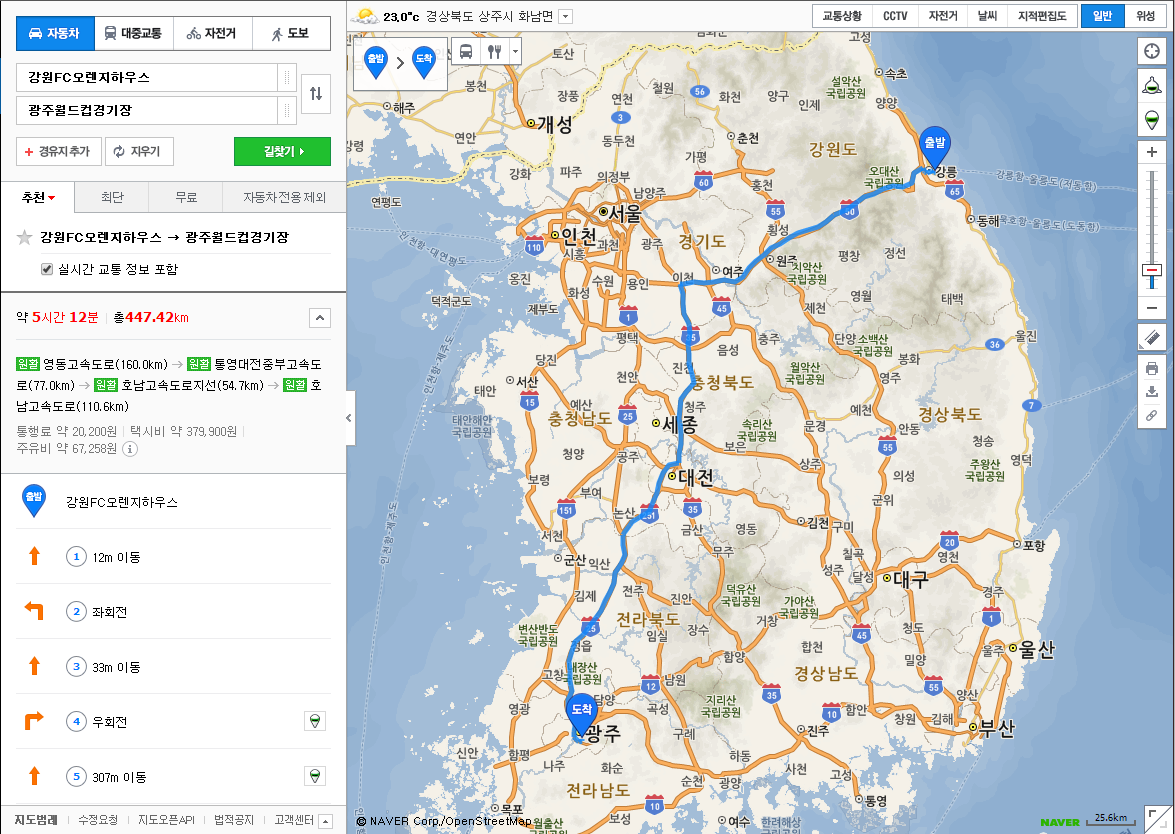Click the 지우기 clear button
This screenshot has width=1175, height=834.
click(x=139, y=151)
